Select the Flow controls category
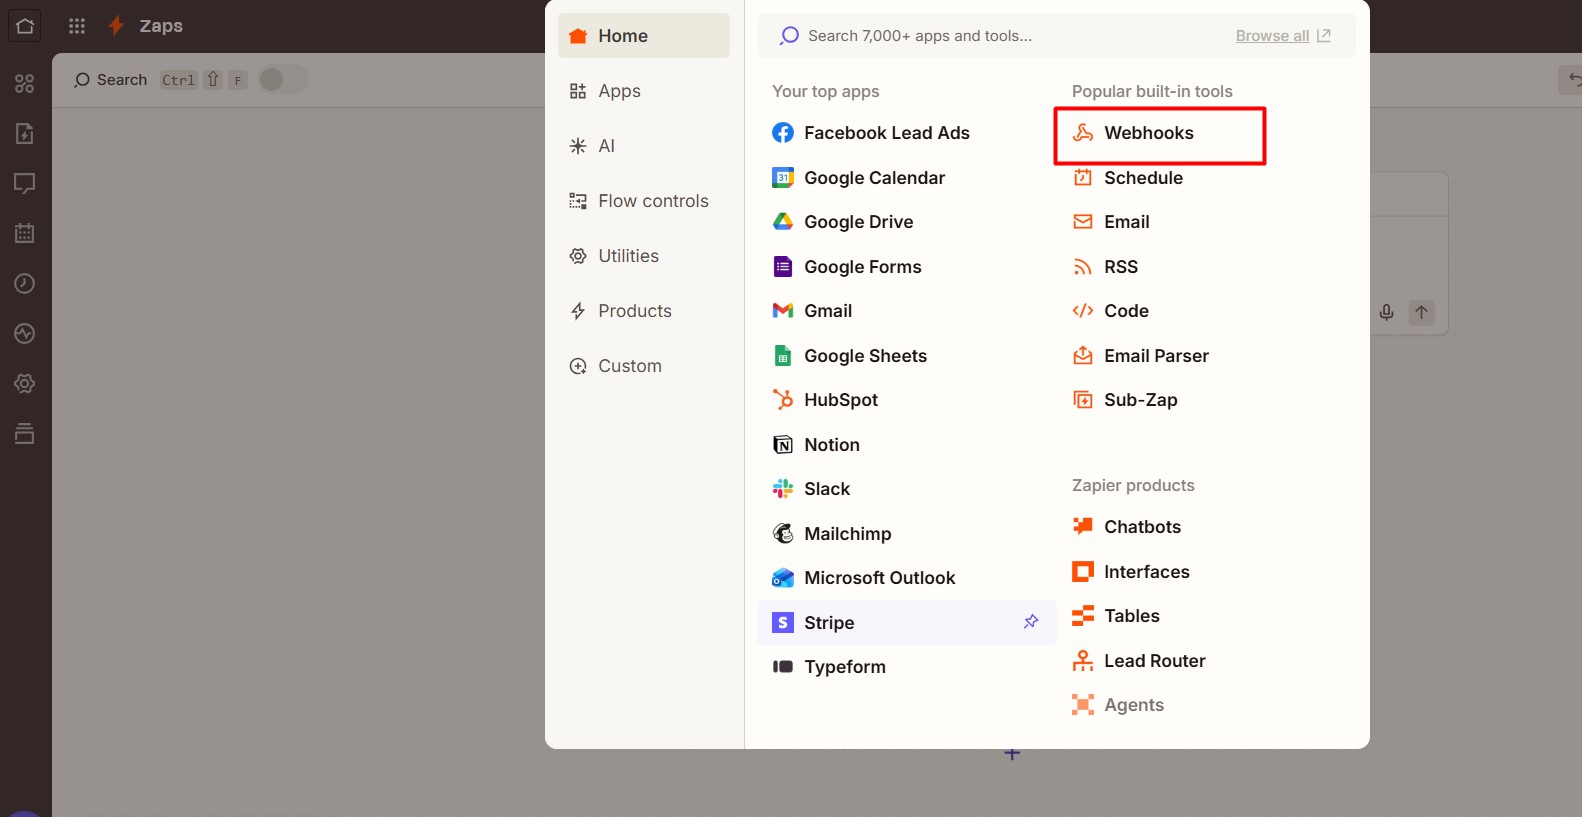 click(x=652, y=201)
